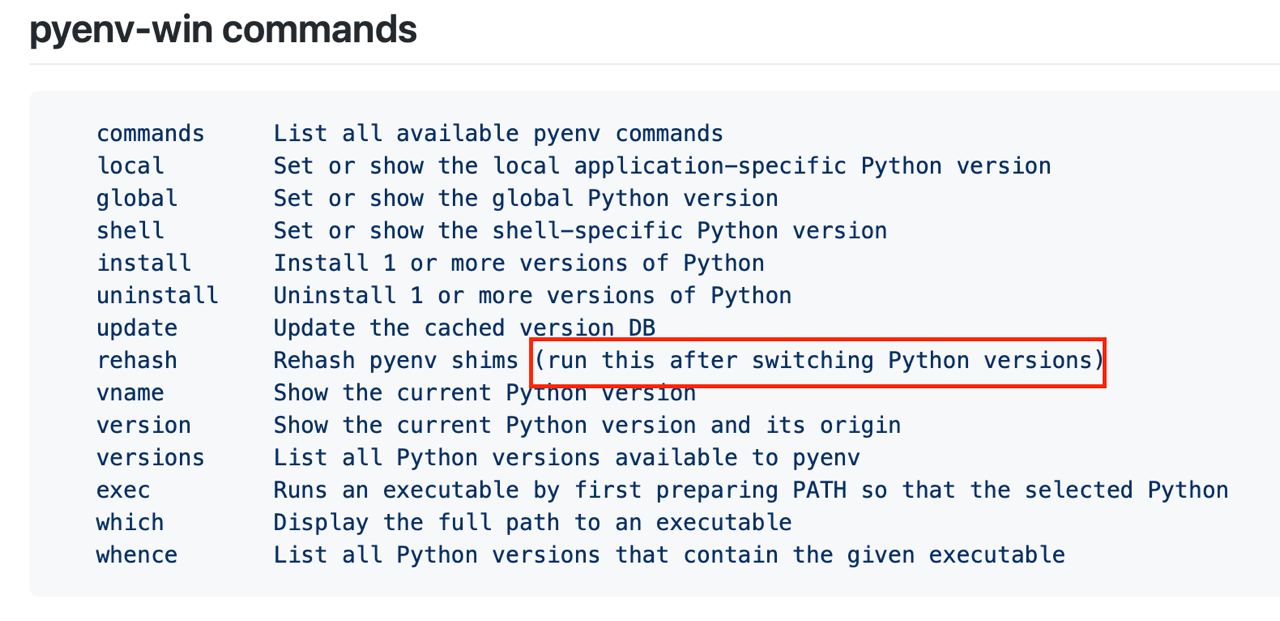Select the 'shell' command name
This screenshot has height=621, width=1280.
(x=130, y=231)
